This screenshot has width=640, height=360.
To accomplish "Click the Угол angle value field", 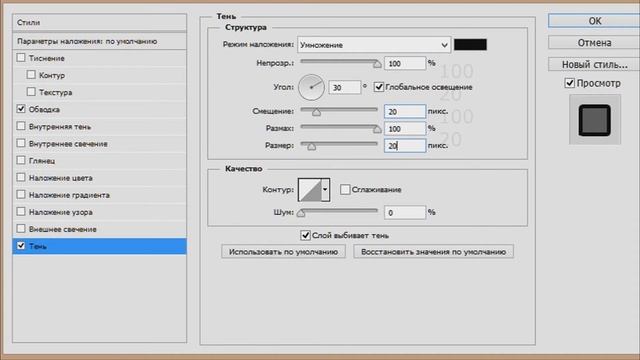I will tap(345, 87).
